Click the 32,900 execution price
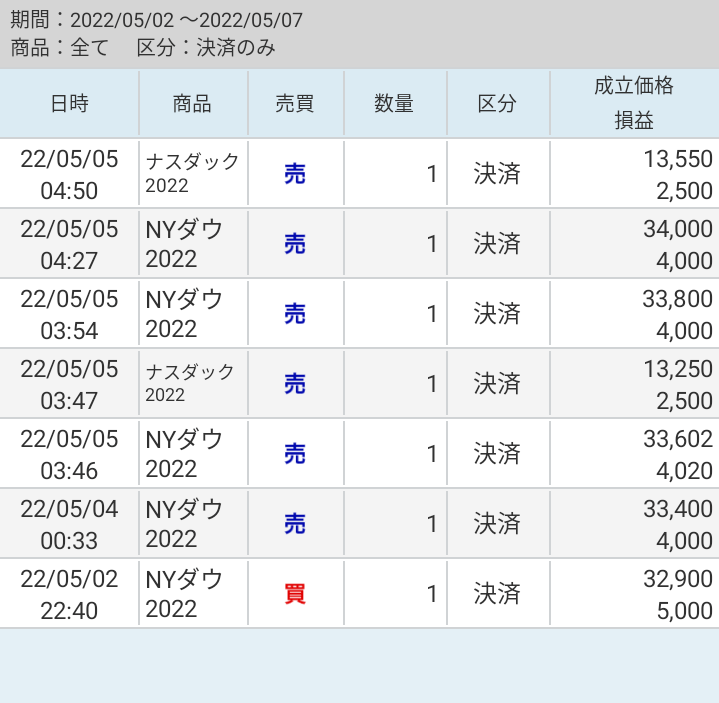The height and width of the screenshot is (703, 719). [677, 579]
